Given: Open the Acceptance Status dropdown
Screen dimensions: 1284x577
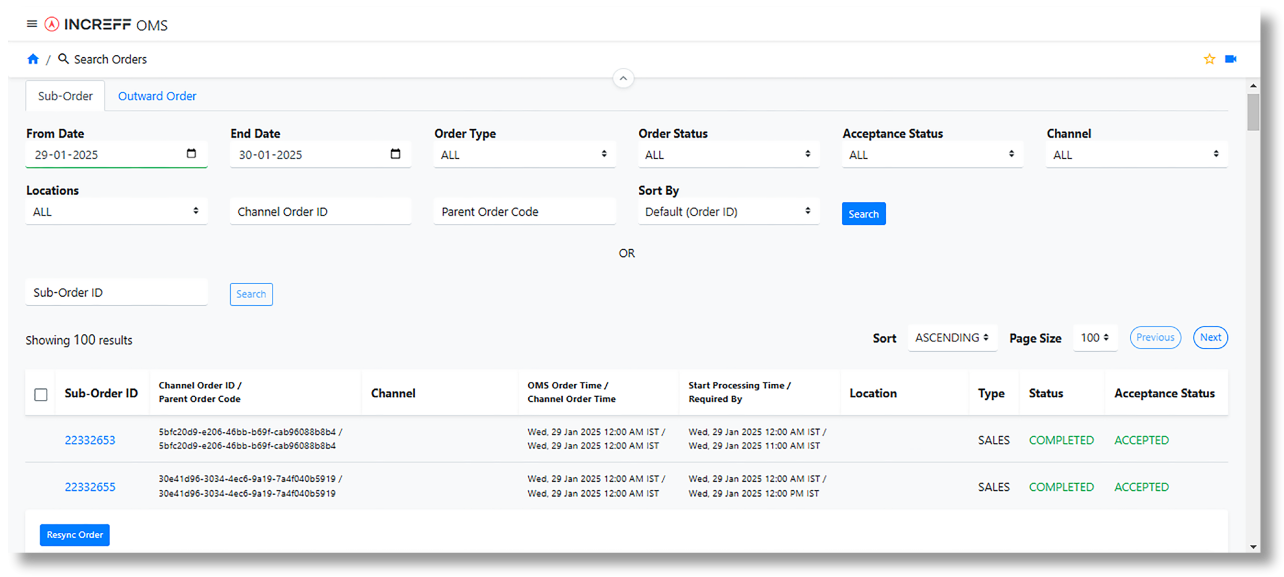Looking at the screenshot, I should tap(933, 155).
